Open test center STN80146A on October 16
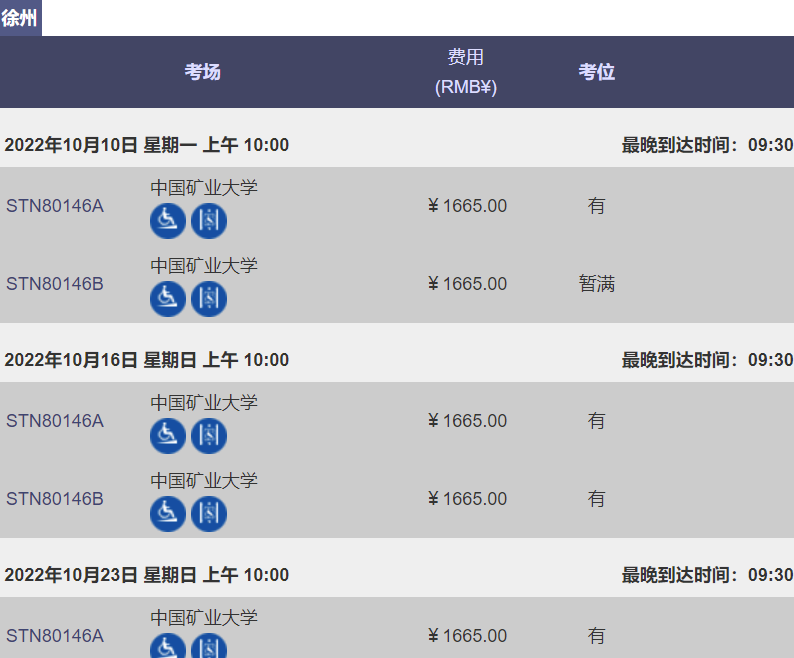The image size is (794, 658). [55, 421]
